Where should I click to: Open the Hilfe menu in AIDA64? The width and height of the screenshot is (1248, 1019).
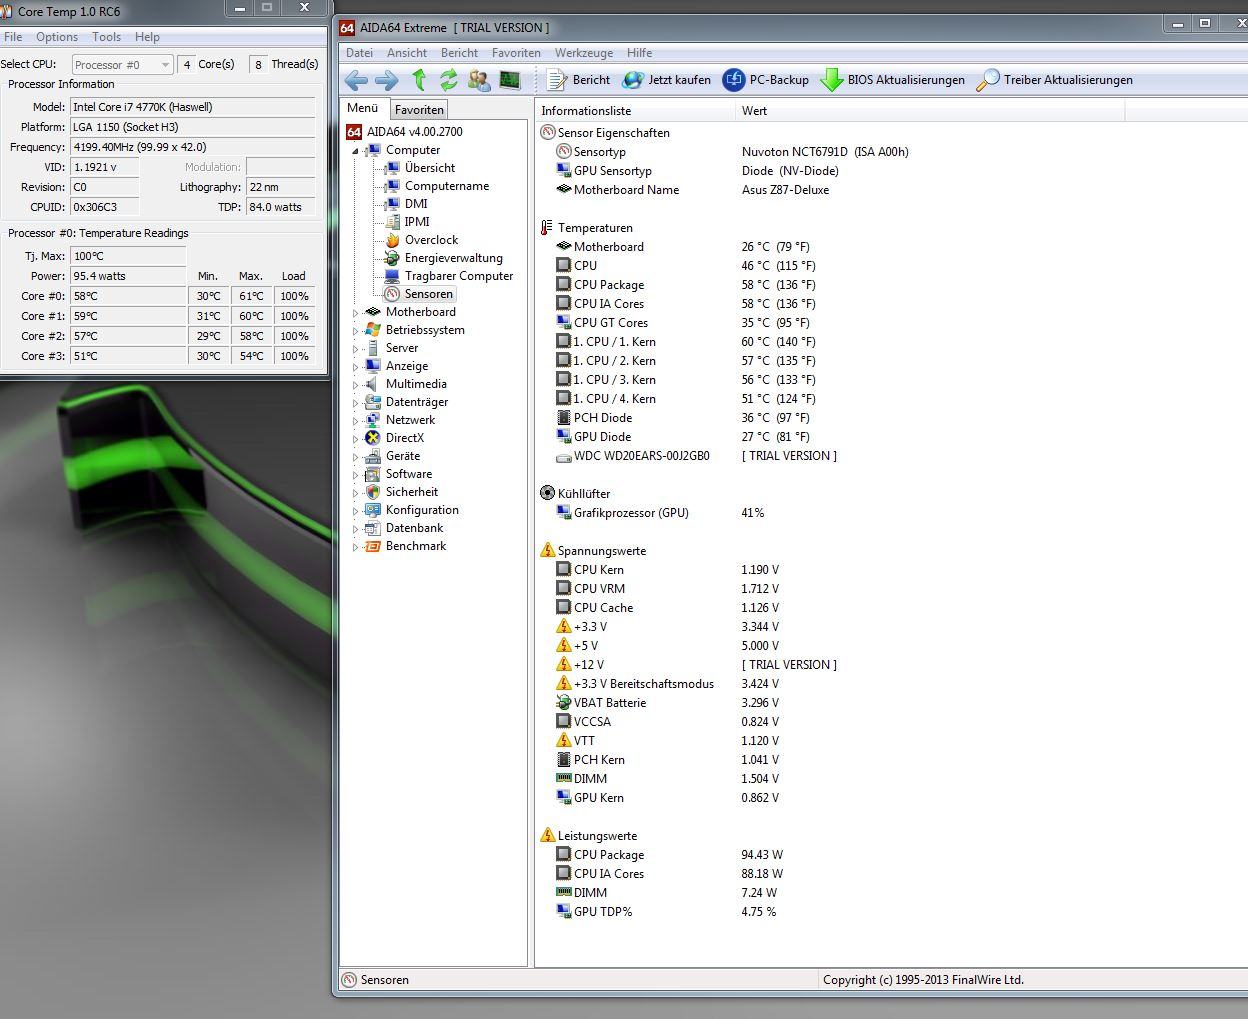tap(639, 53)
